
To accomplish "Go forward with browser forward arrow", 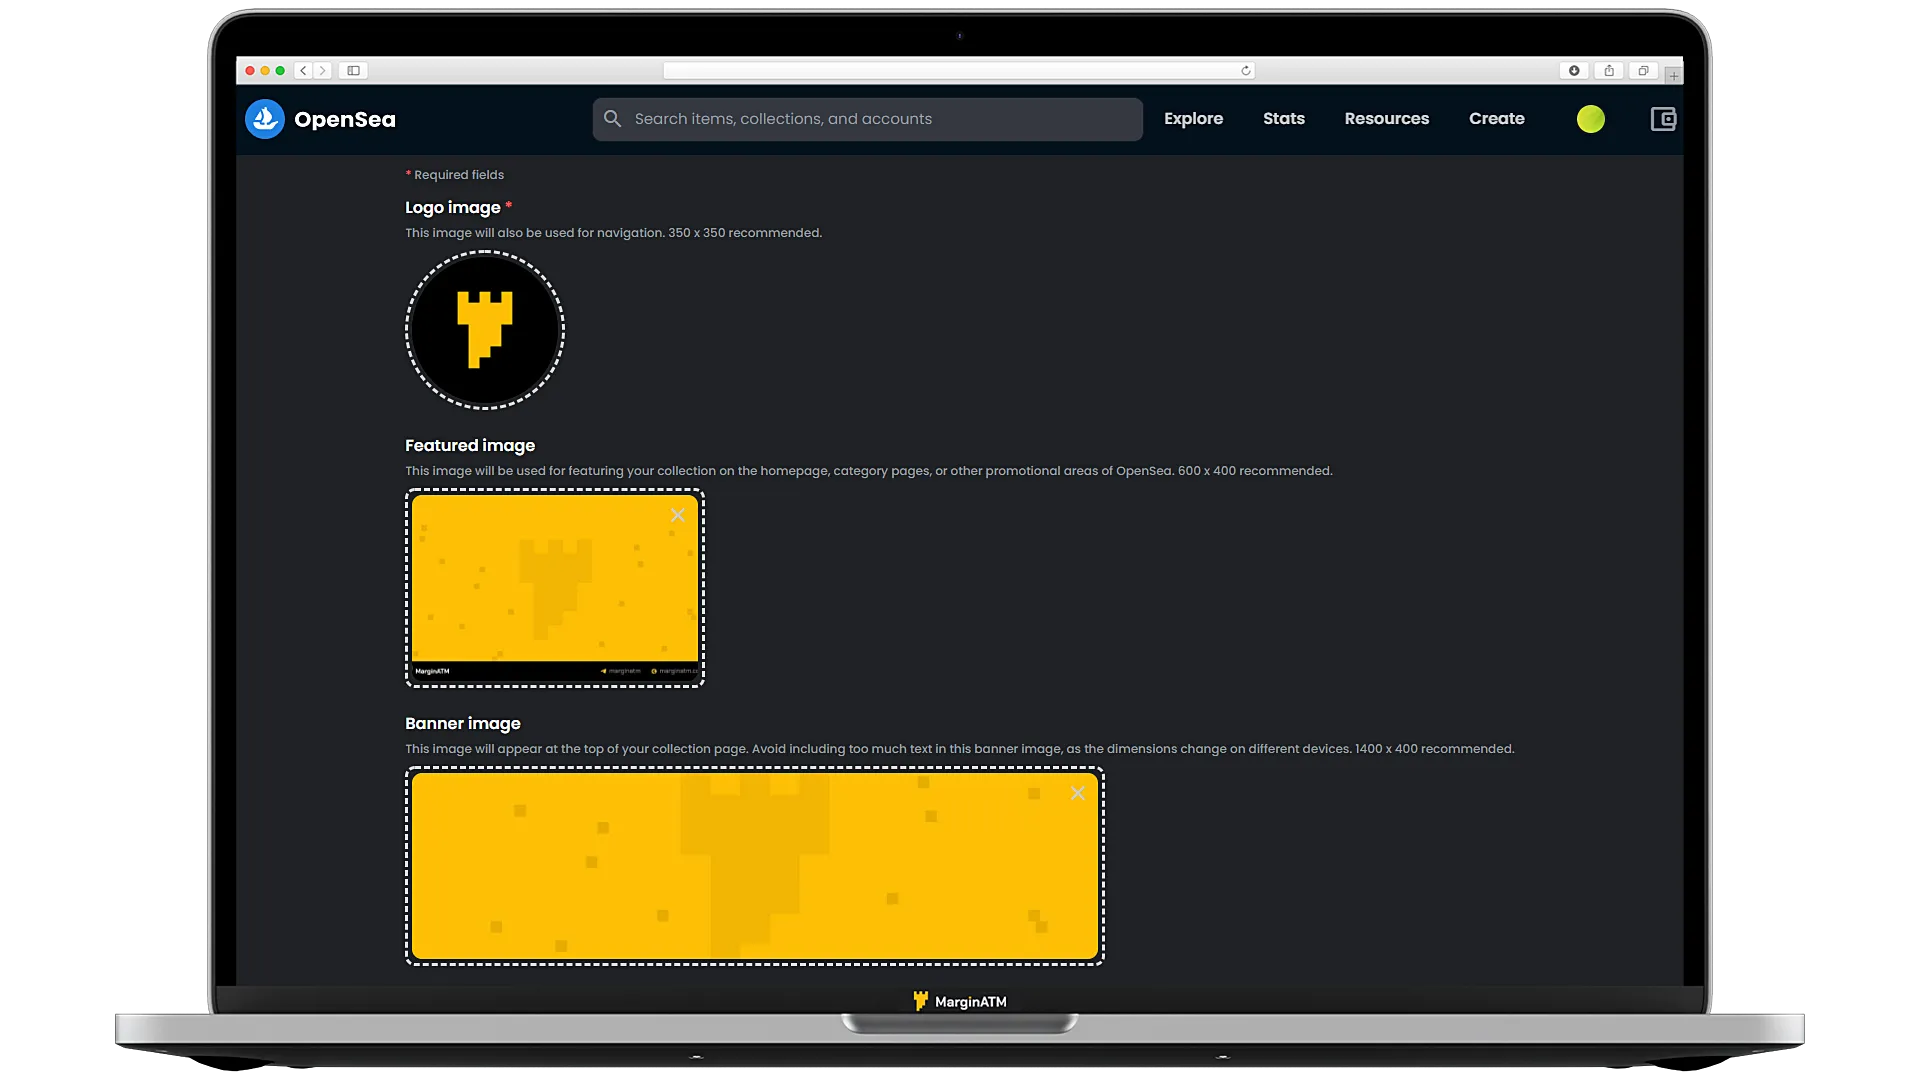I will 322,70.
